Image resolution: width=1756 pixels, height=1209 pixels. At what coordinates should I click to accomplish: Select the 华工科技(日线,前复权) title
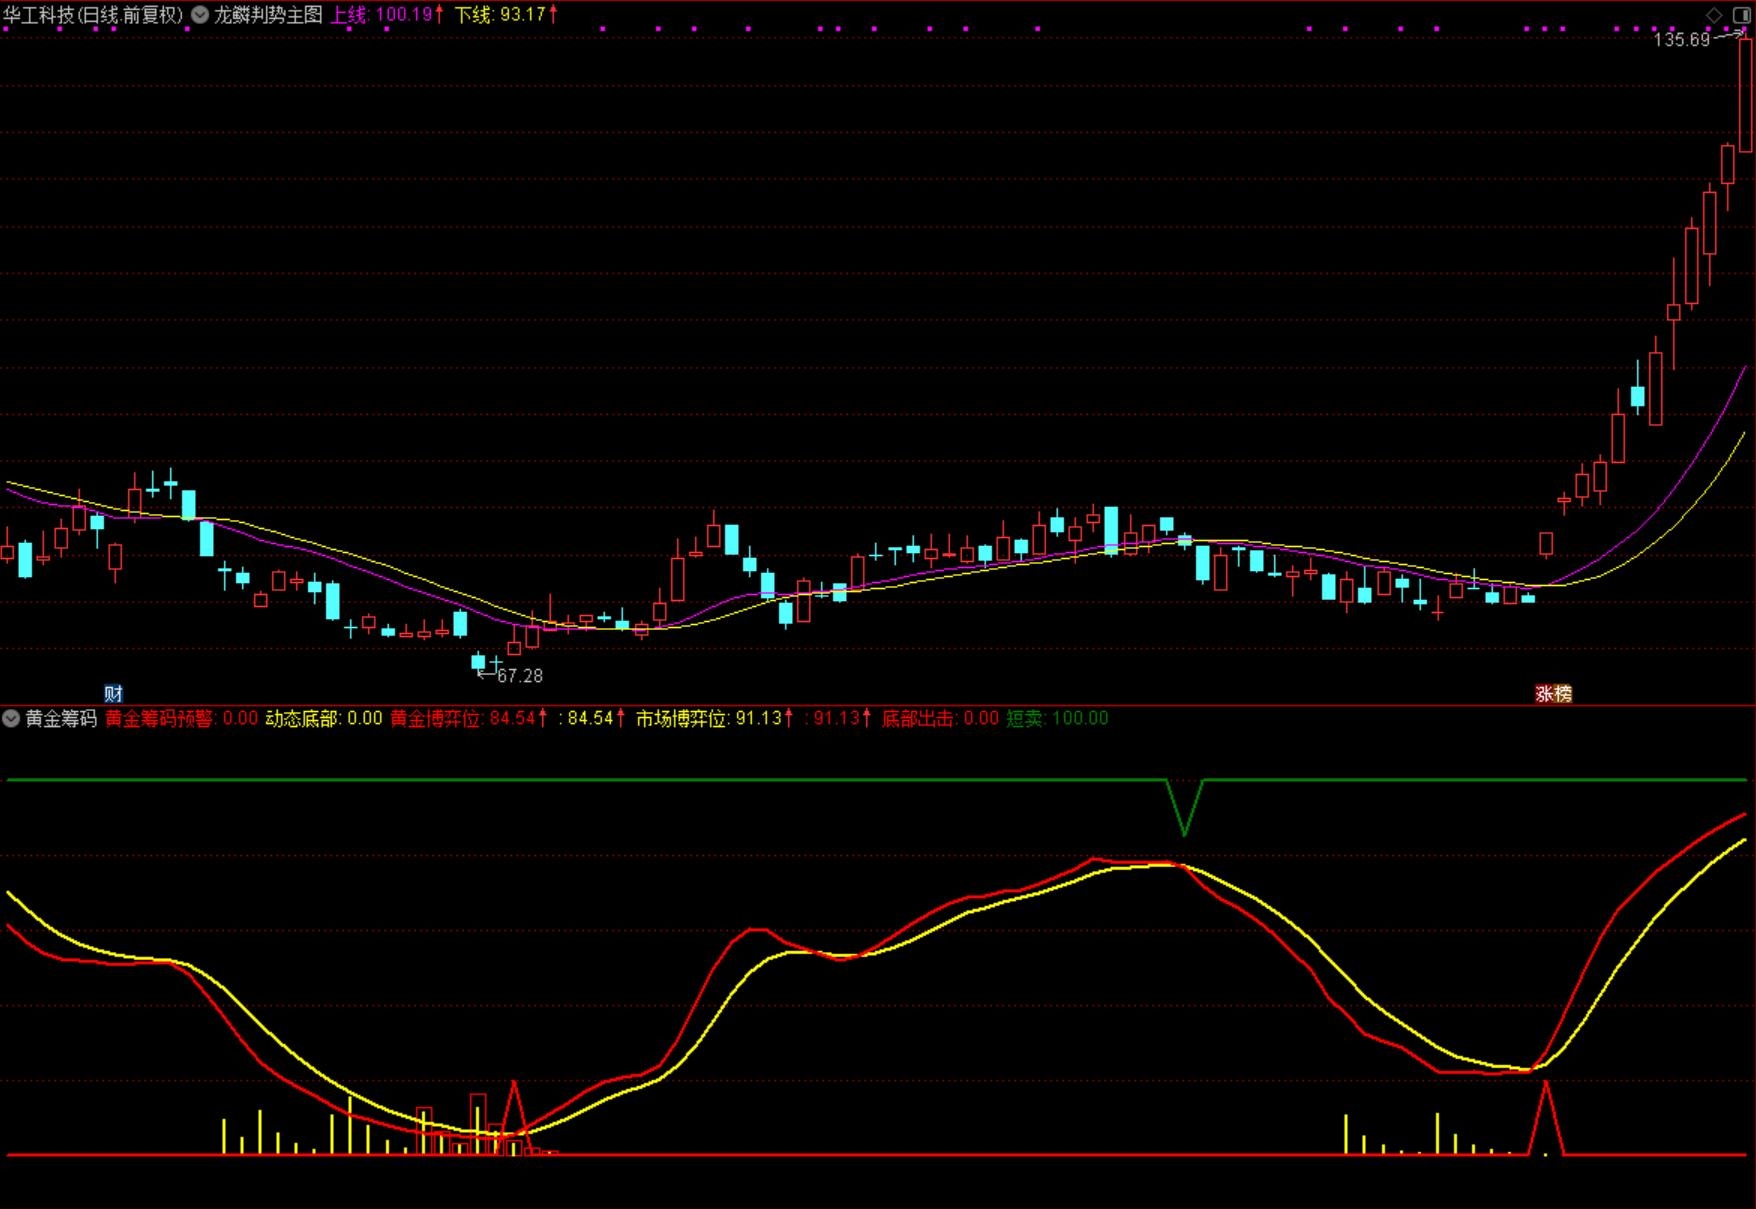(93, 15)
